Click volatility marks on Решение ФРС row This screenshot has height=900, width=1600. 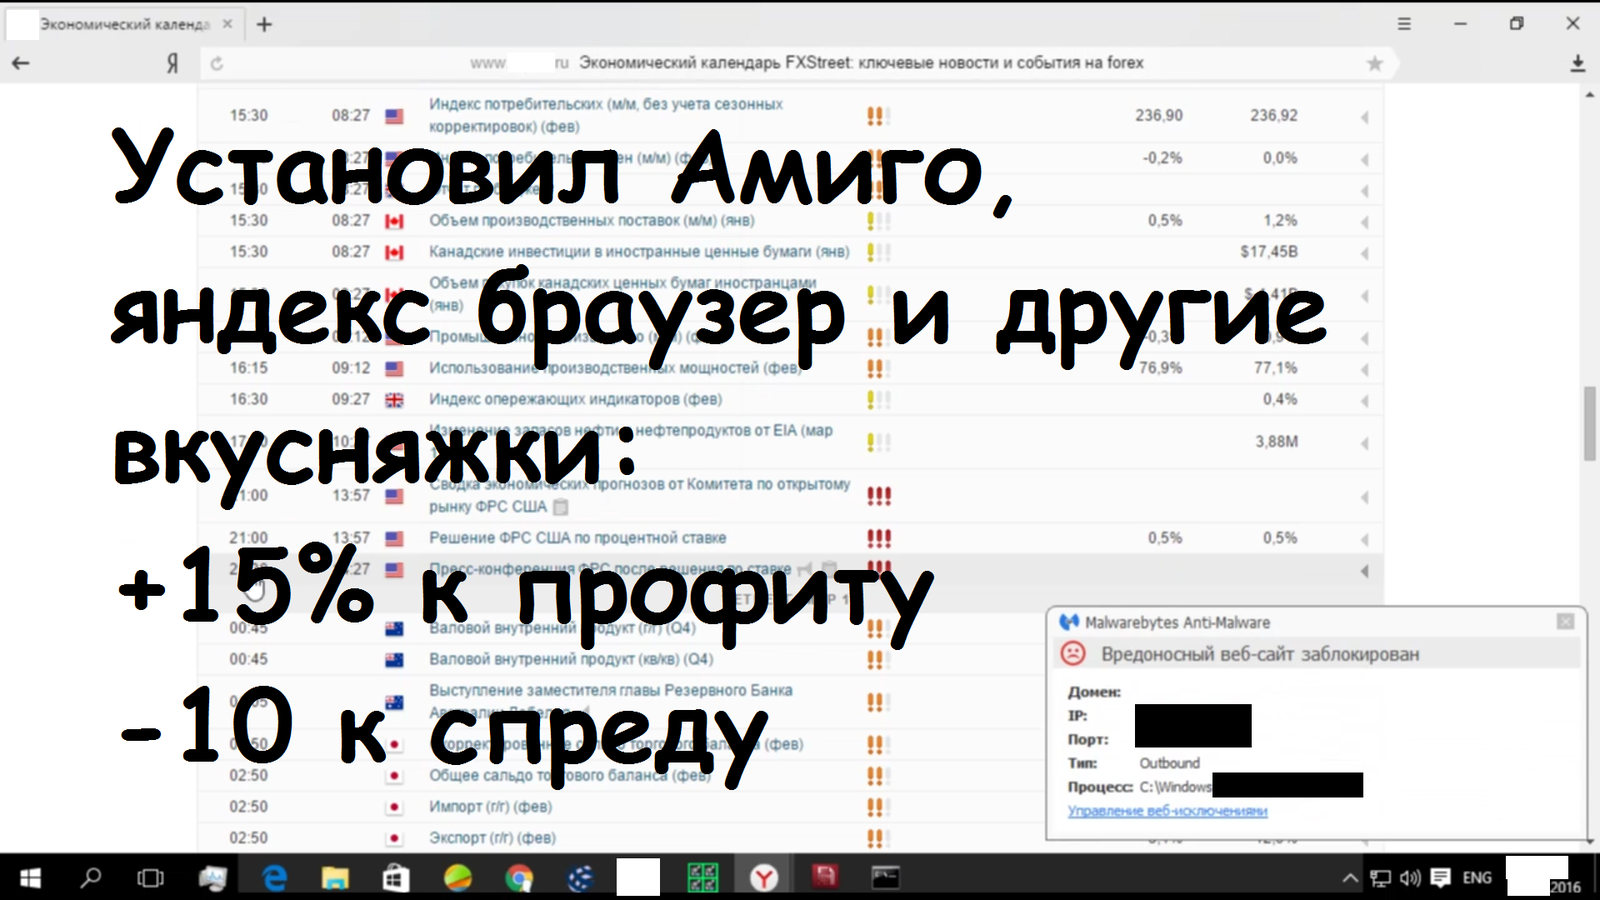pos(879,538)
